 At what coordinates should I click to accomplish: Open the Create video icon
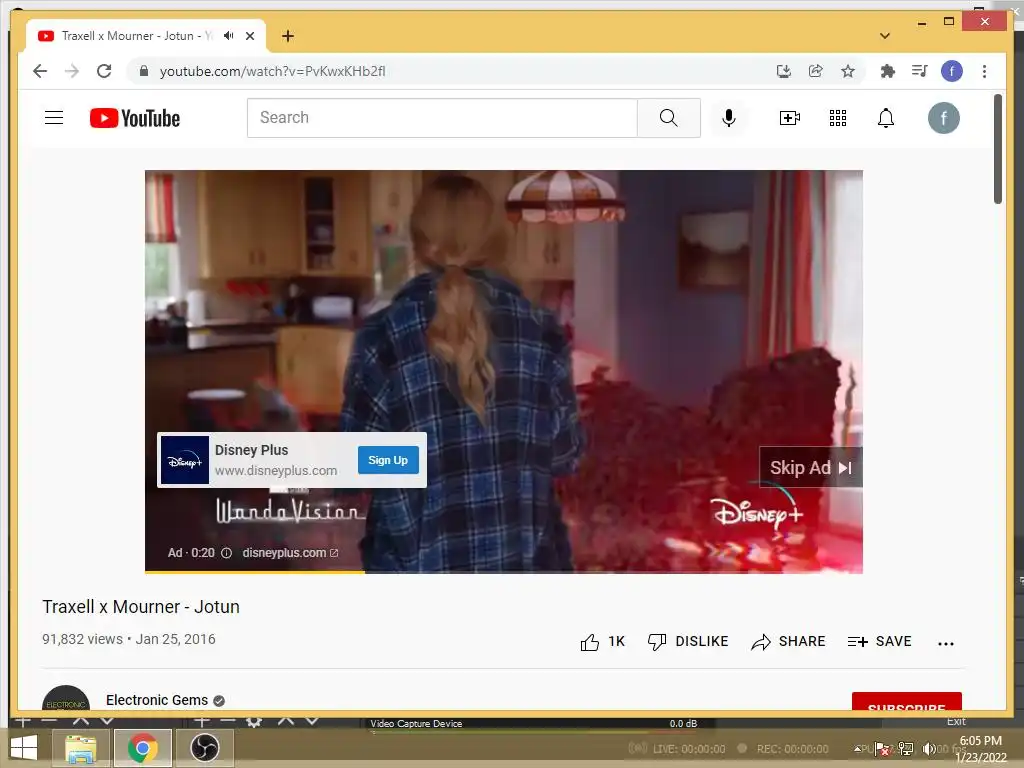tap(790, 118)
